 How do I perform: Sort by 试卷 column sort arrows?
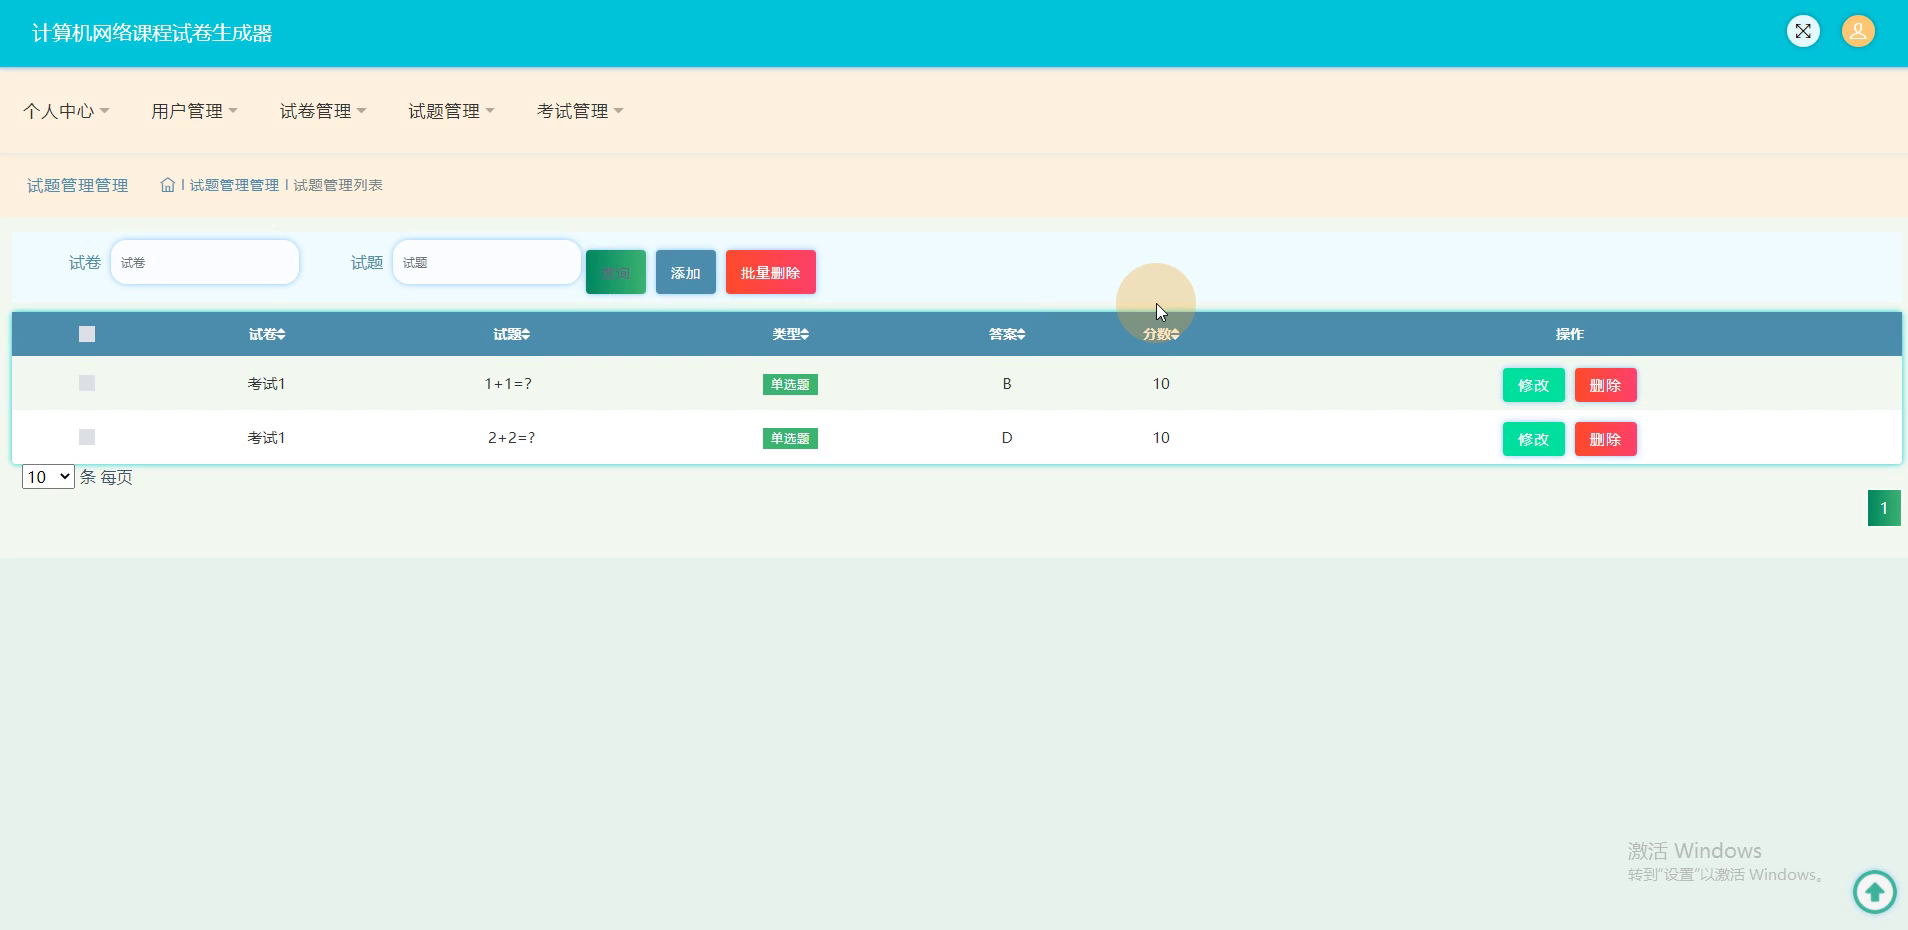click(x=282, y=335)
